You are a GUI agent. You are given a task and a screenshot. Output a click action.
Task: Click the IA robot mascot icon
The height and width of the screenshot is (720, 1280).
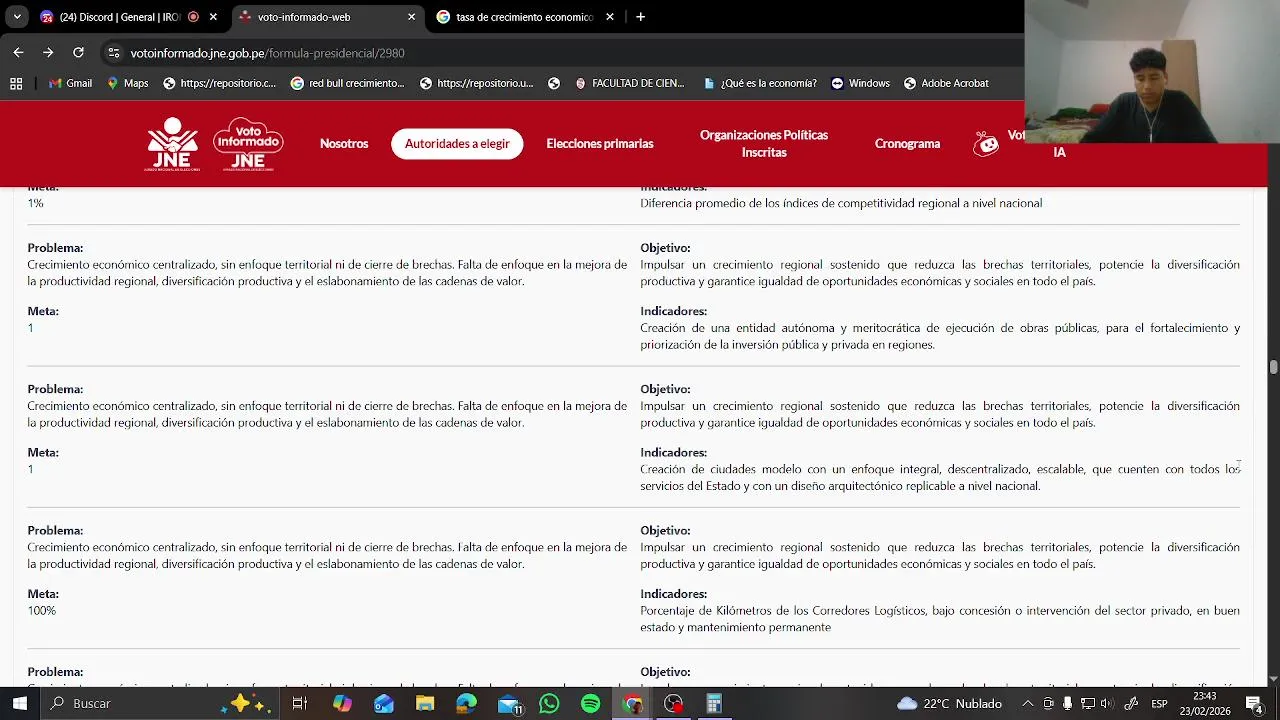[x=986, y=144]
